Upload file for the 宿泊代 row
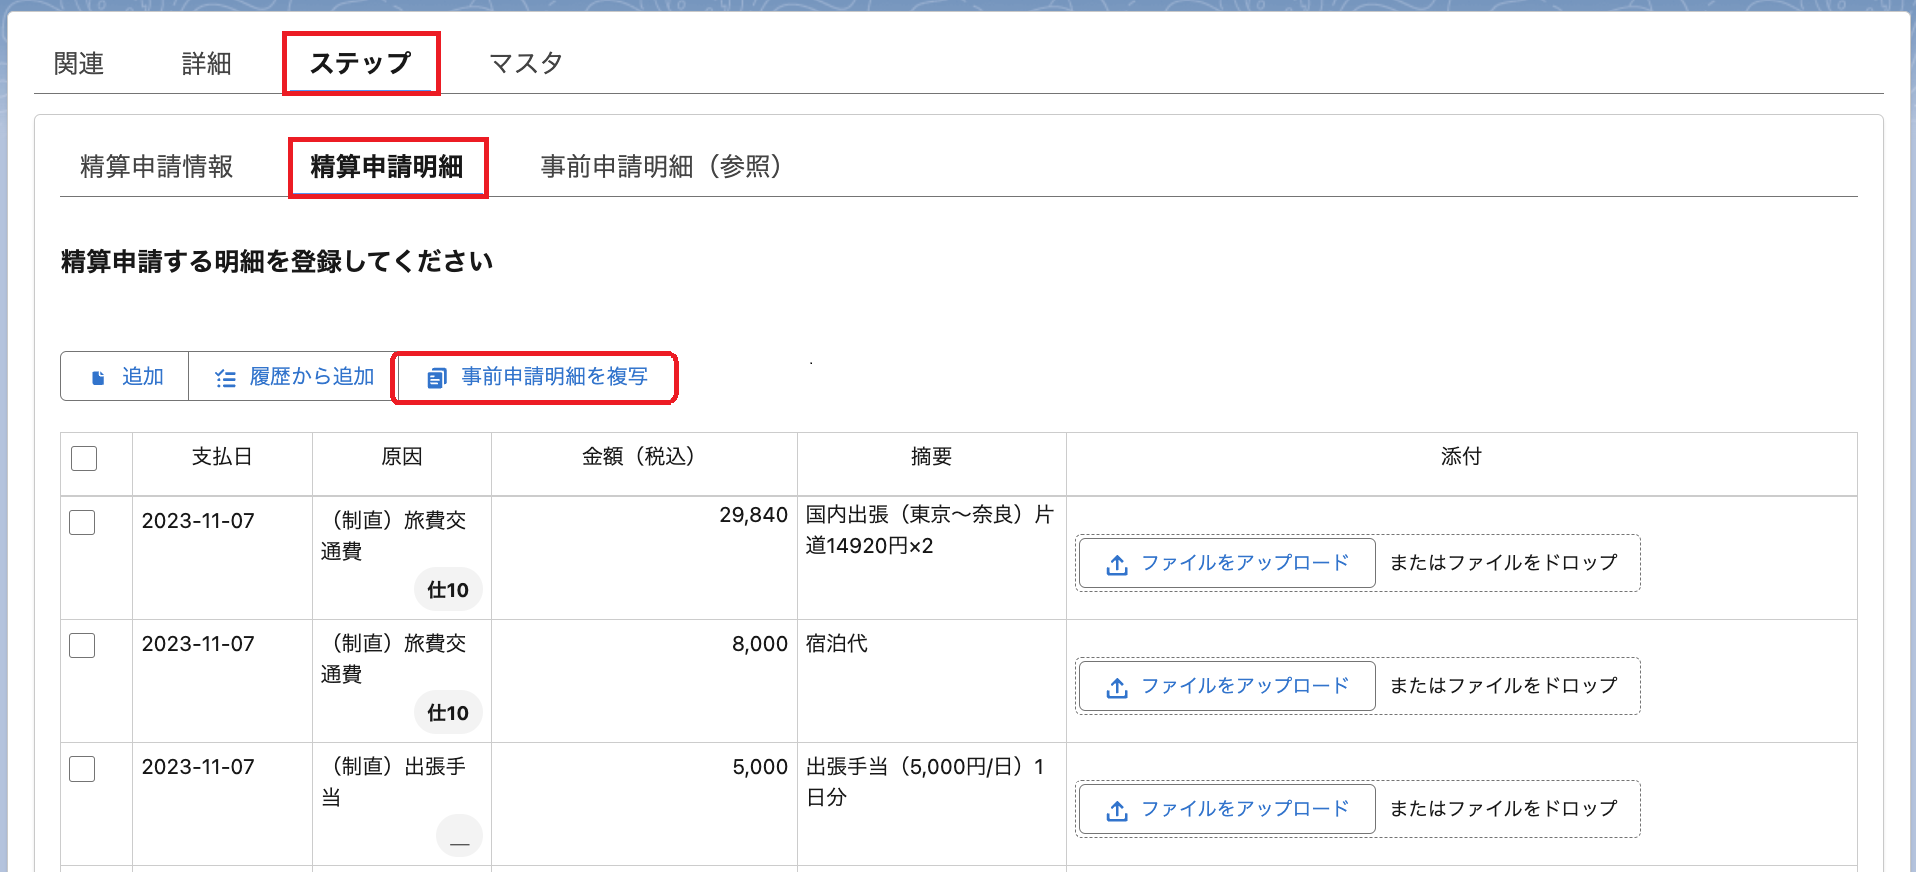Image resolution: width=1916 pixels, height=872 pixels. coord(1227,686)
